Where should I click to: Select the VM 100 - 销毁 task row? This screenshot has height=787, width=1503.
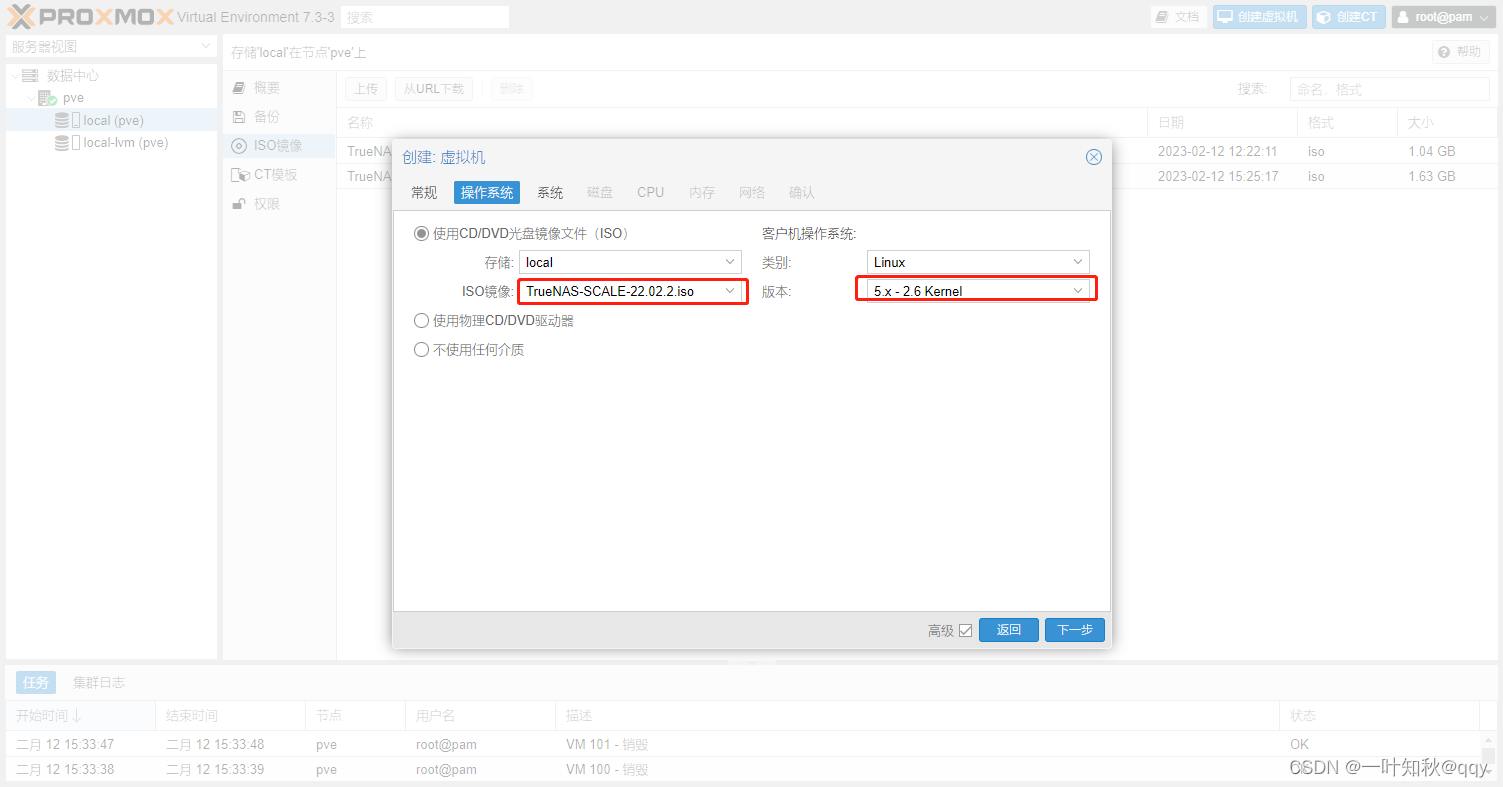click(x=742, y=769)
